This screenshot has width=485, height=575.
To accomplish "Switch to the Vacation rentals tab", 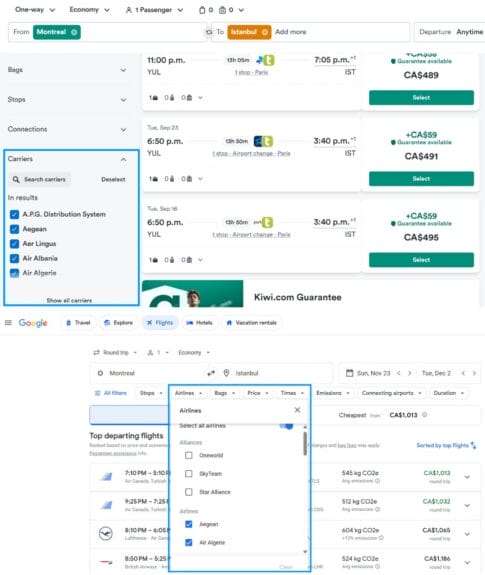I will pos(252,323).
